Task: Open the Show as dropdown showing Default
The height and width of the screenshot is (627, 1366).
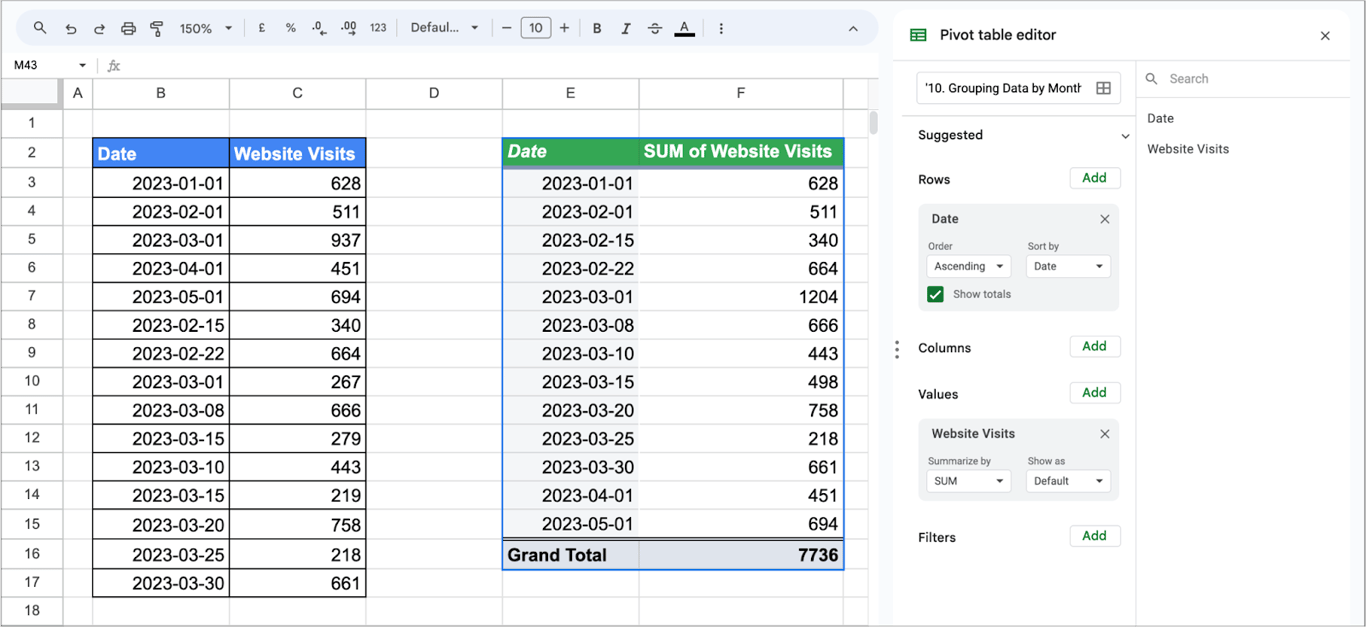Action: (x=1068, y=481)
